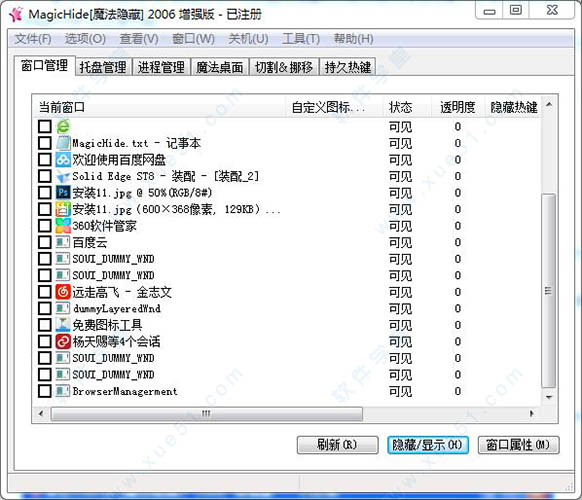Click the vertical scrollbar down arrow
Viewport: 582px width, 500px height.
click(x=549, y=397)
